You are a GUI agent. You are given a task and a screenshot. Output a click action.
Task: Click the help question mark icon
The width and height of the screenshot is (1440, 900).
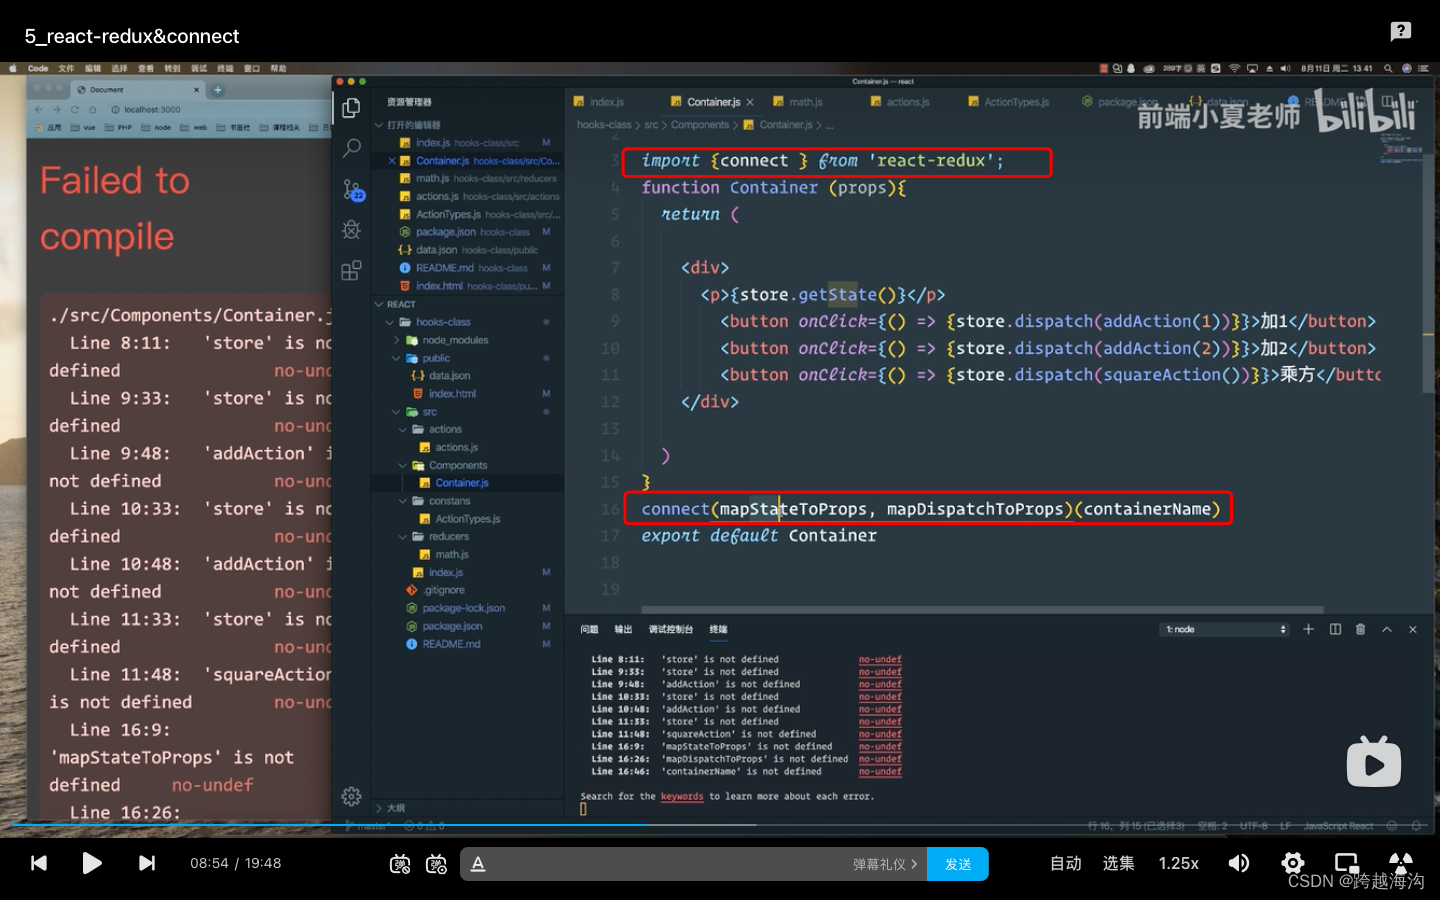click(x=1401, y=31)
